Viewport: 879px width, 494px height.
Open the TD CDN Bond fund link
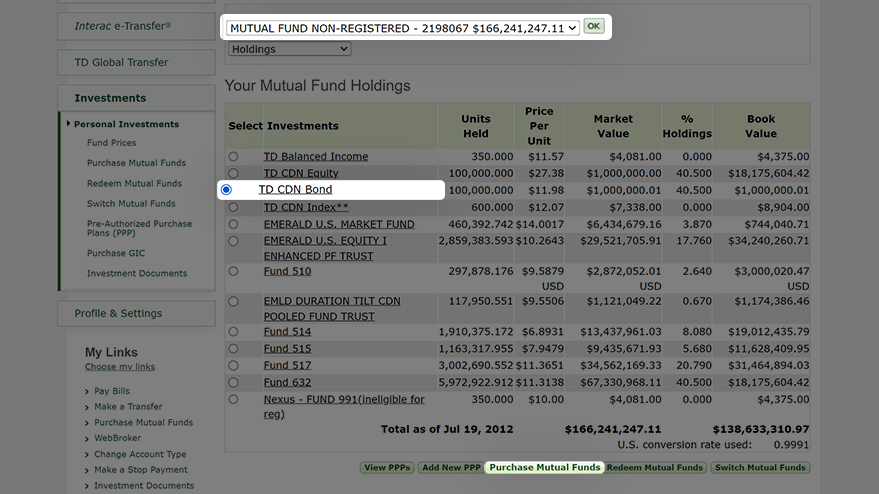[x=295, y=190]
